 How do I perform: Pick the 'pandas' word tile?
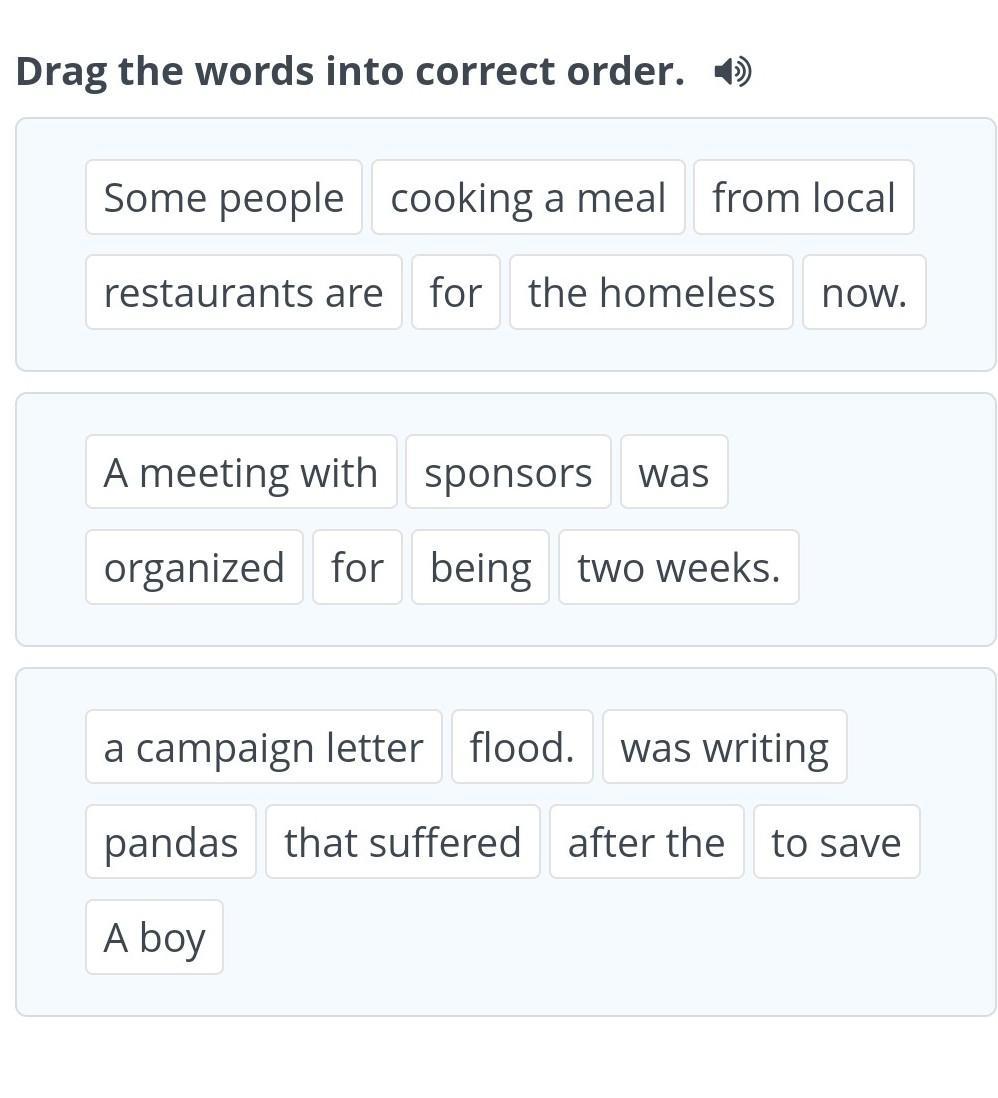point(171,842)
